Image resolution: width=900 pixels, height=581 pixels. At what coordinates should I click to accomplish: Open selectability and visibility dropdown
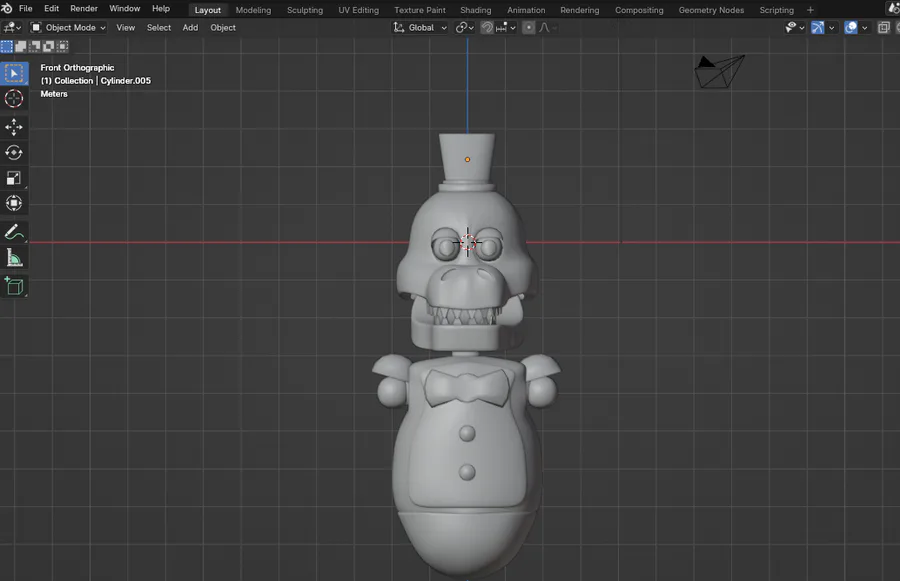coord(794,28)
